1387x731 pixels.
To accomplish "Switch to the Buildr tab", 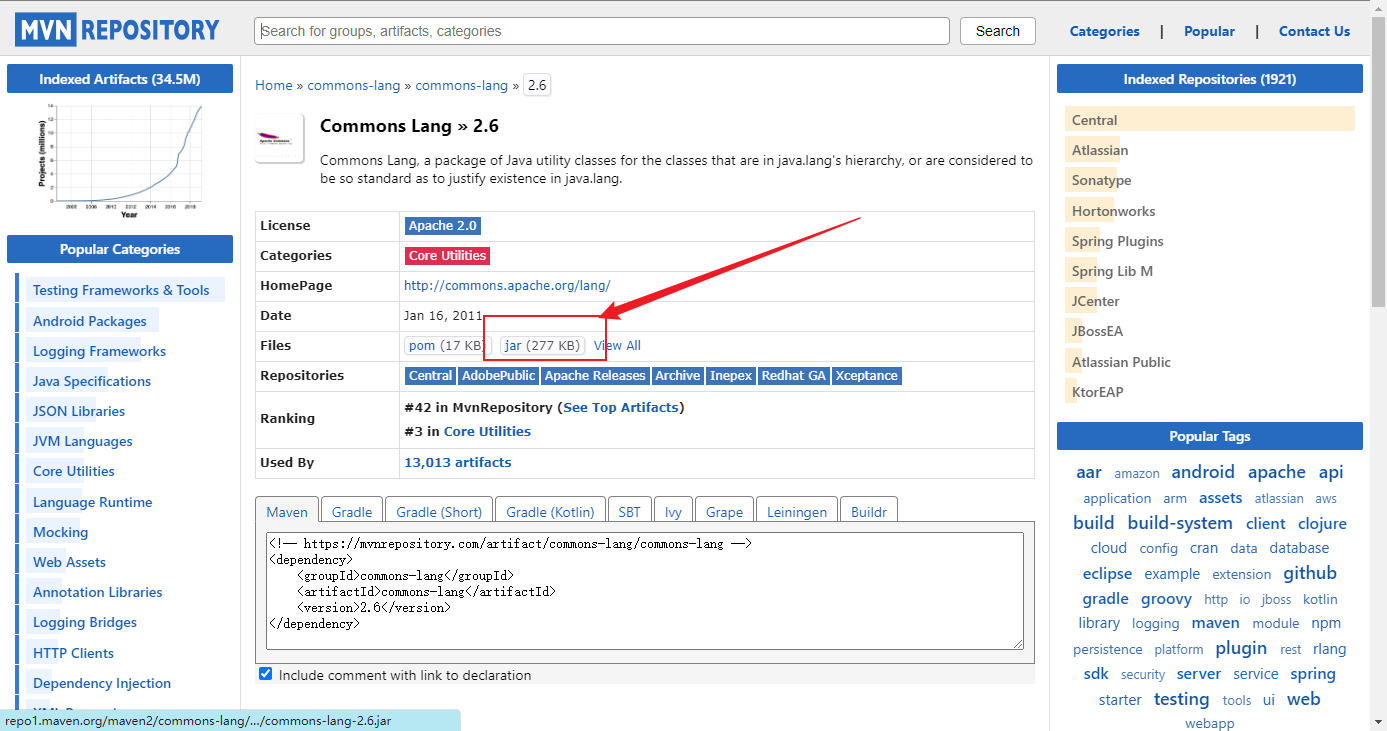I will (x=869, y=511).
